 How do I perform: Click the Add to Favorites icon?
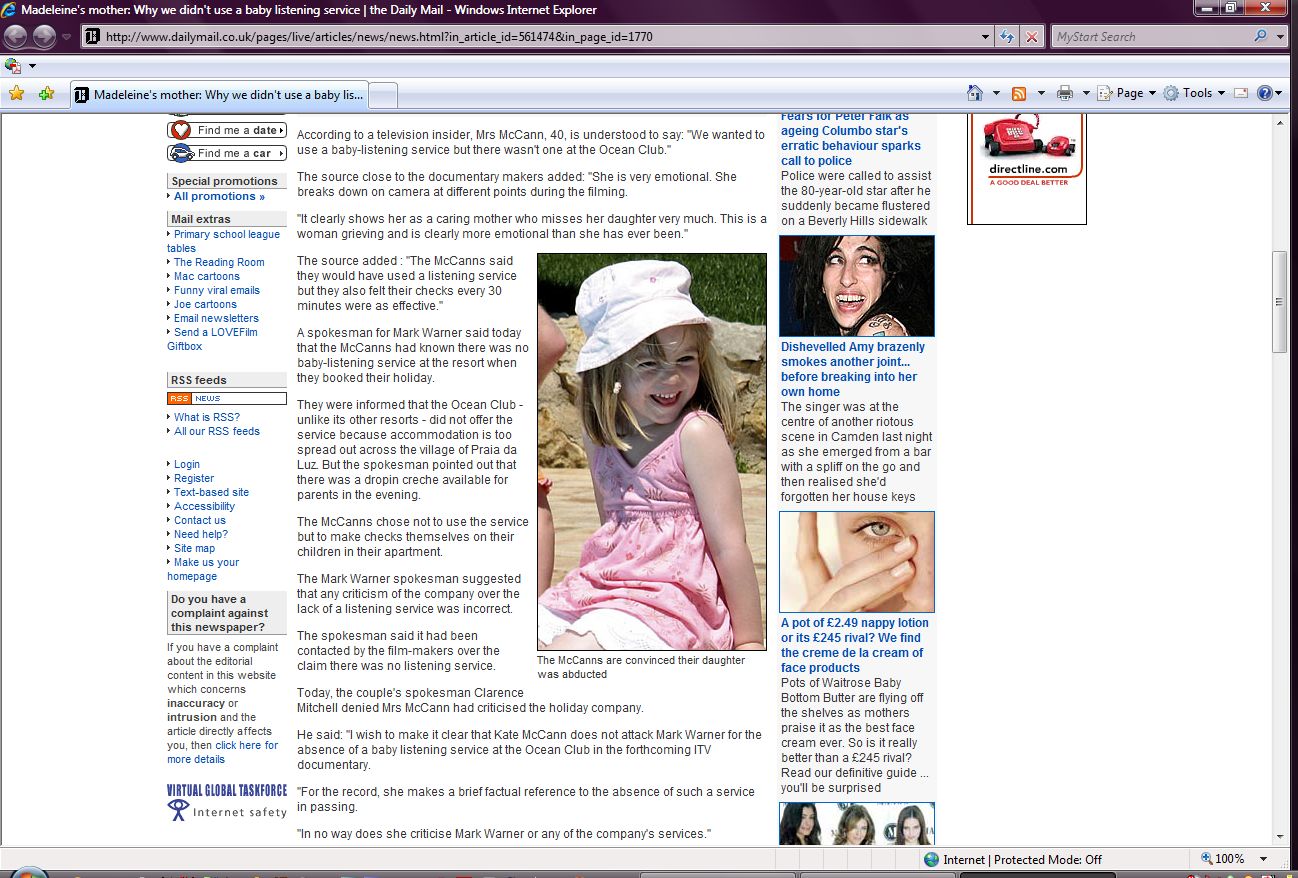(x=46, y=94)
